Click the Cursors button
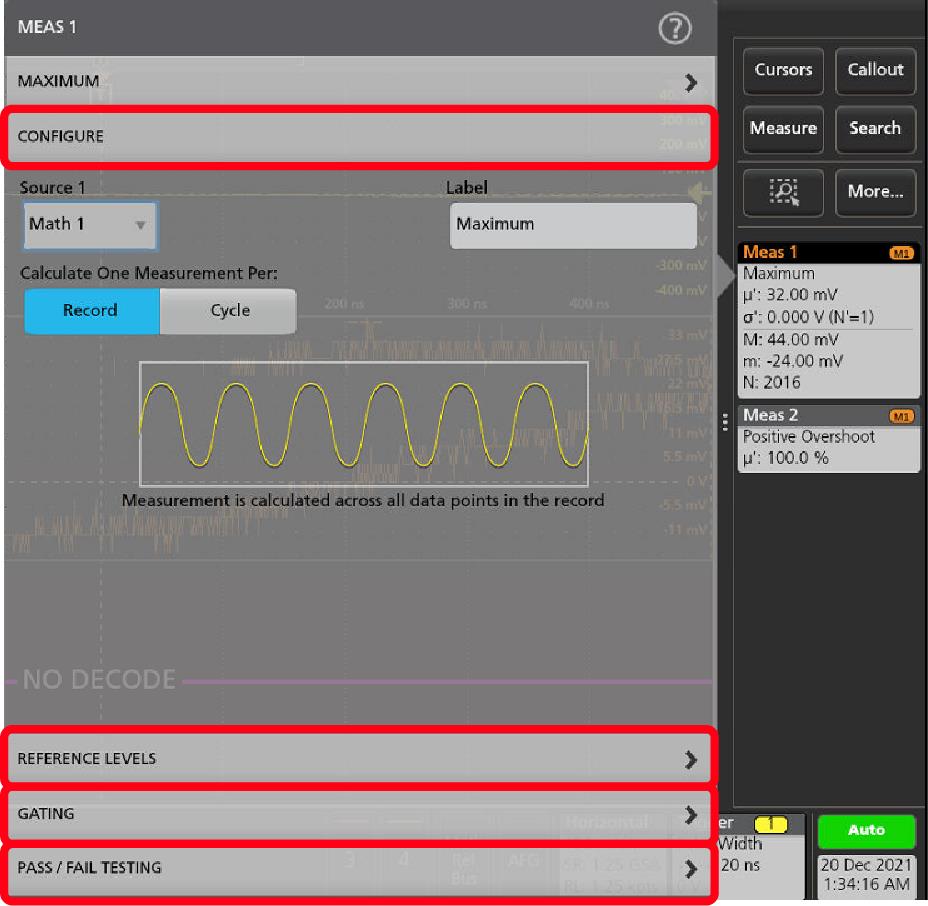This screenshot has width=928, height=906. click(x=783, y=70)
